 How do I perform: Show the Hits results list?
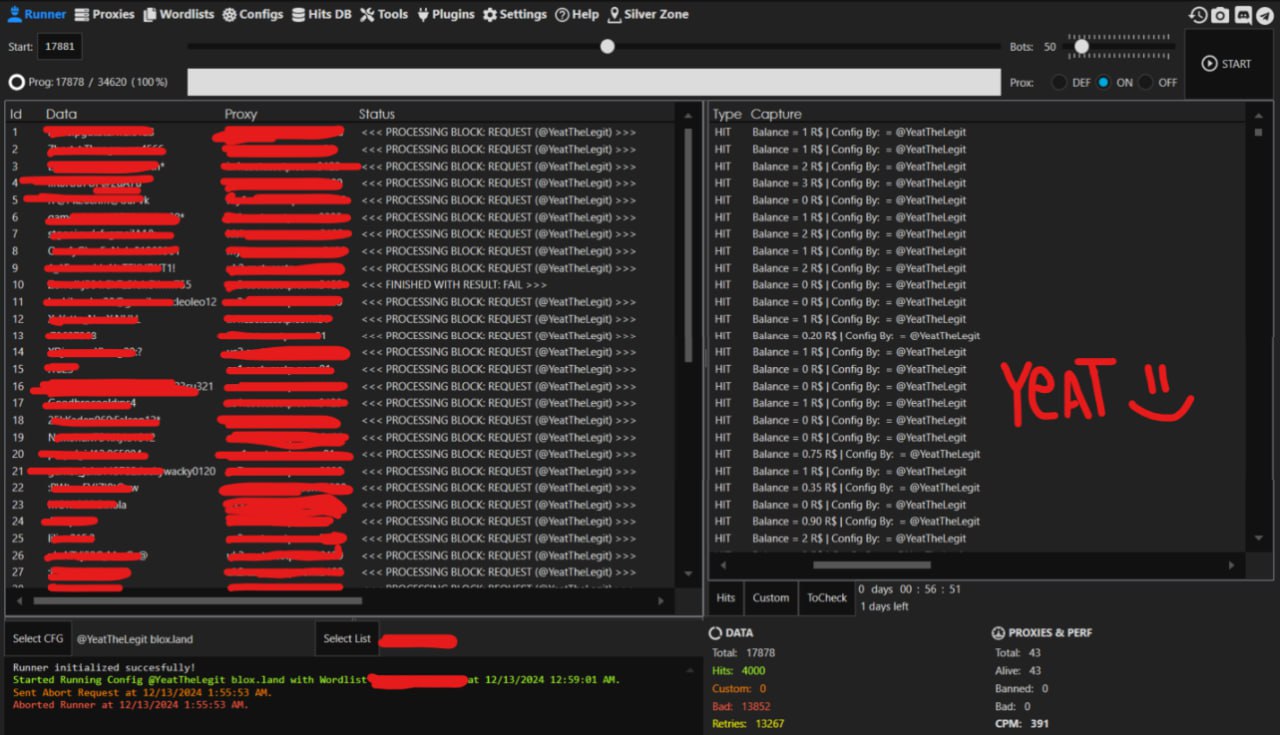click(726, 598)
